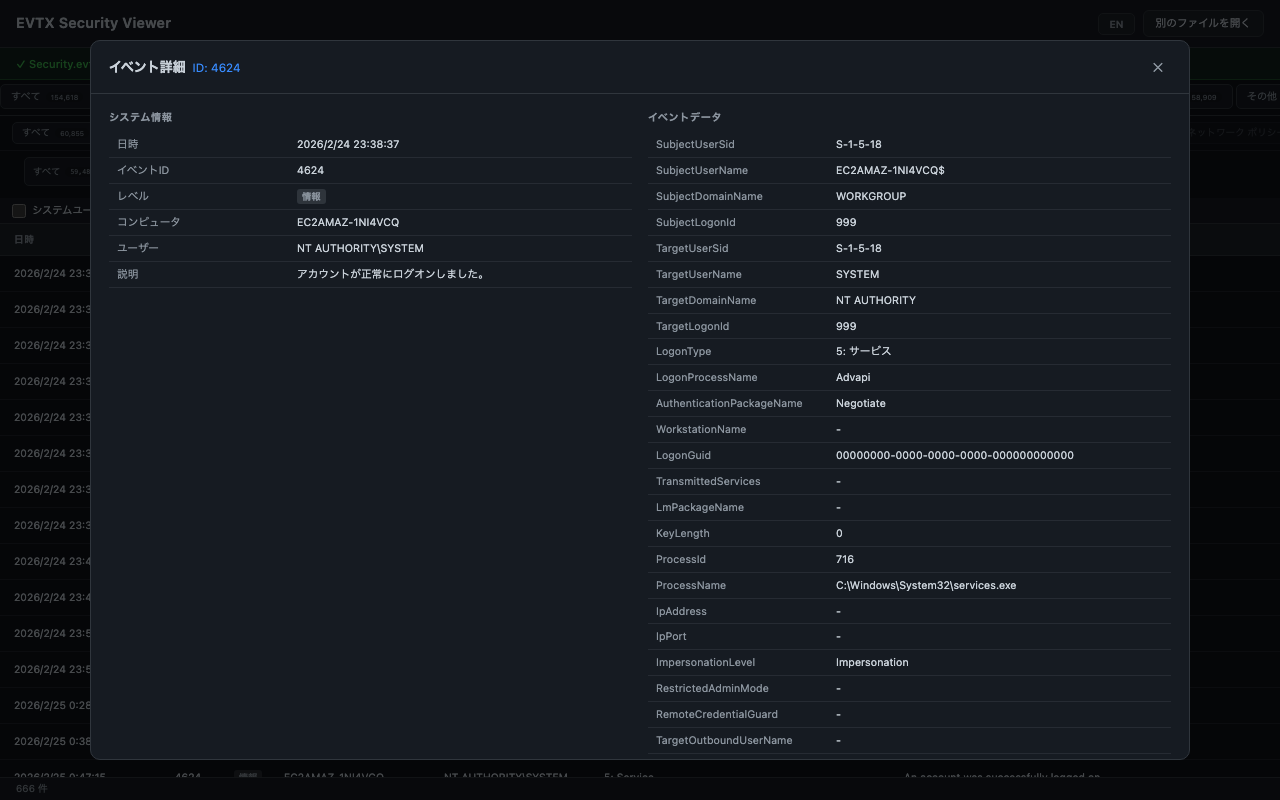Select the すべて 154,618 tab
Screen dimensions: 1280x800
pyautogui.click(x=45, y=96)
